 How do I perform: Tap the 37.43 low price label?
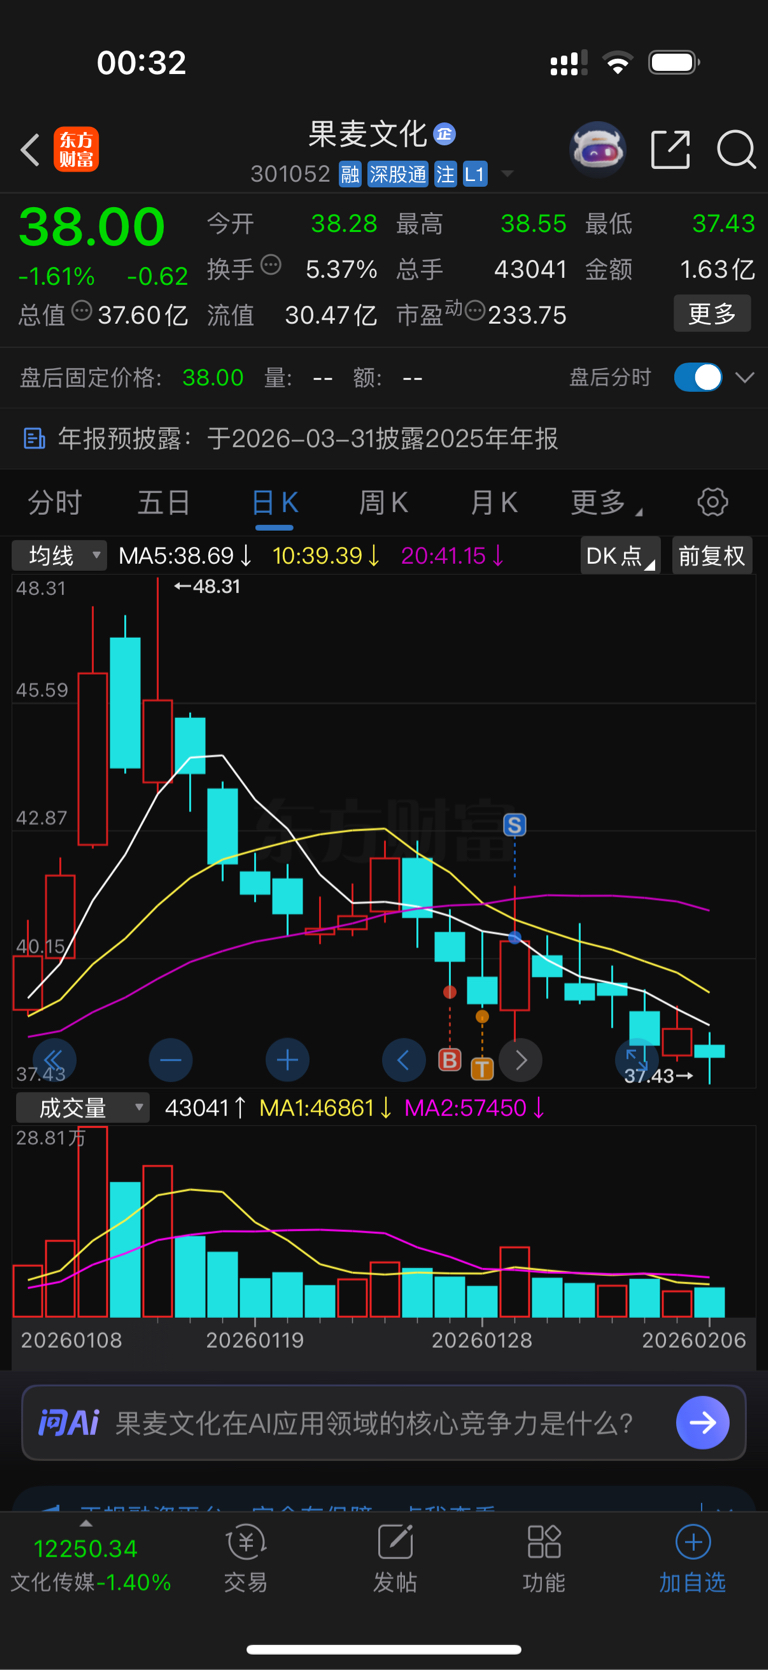[x=658, y=1076]
